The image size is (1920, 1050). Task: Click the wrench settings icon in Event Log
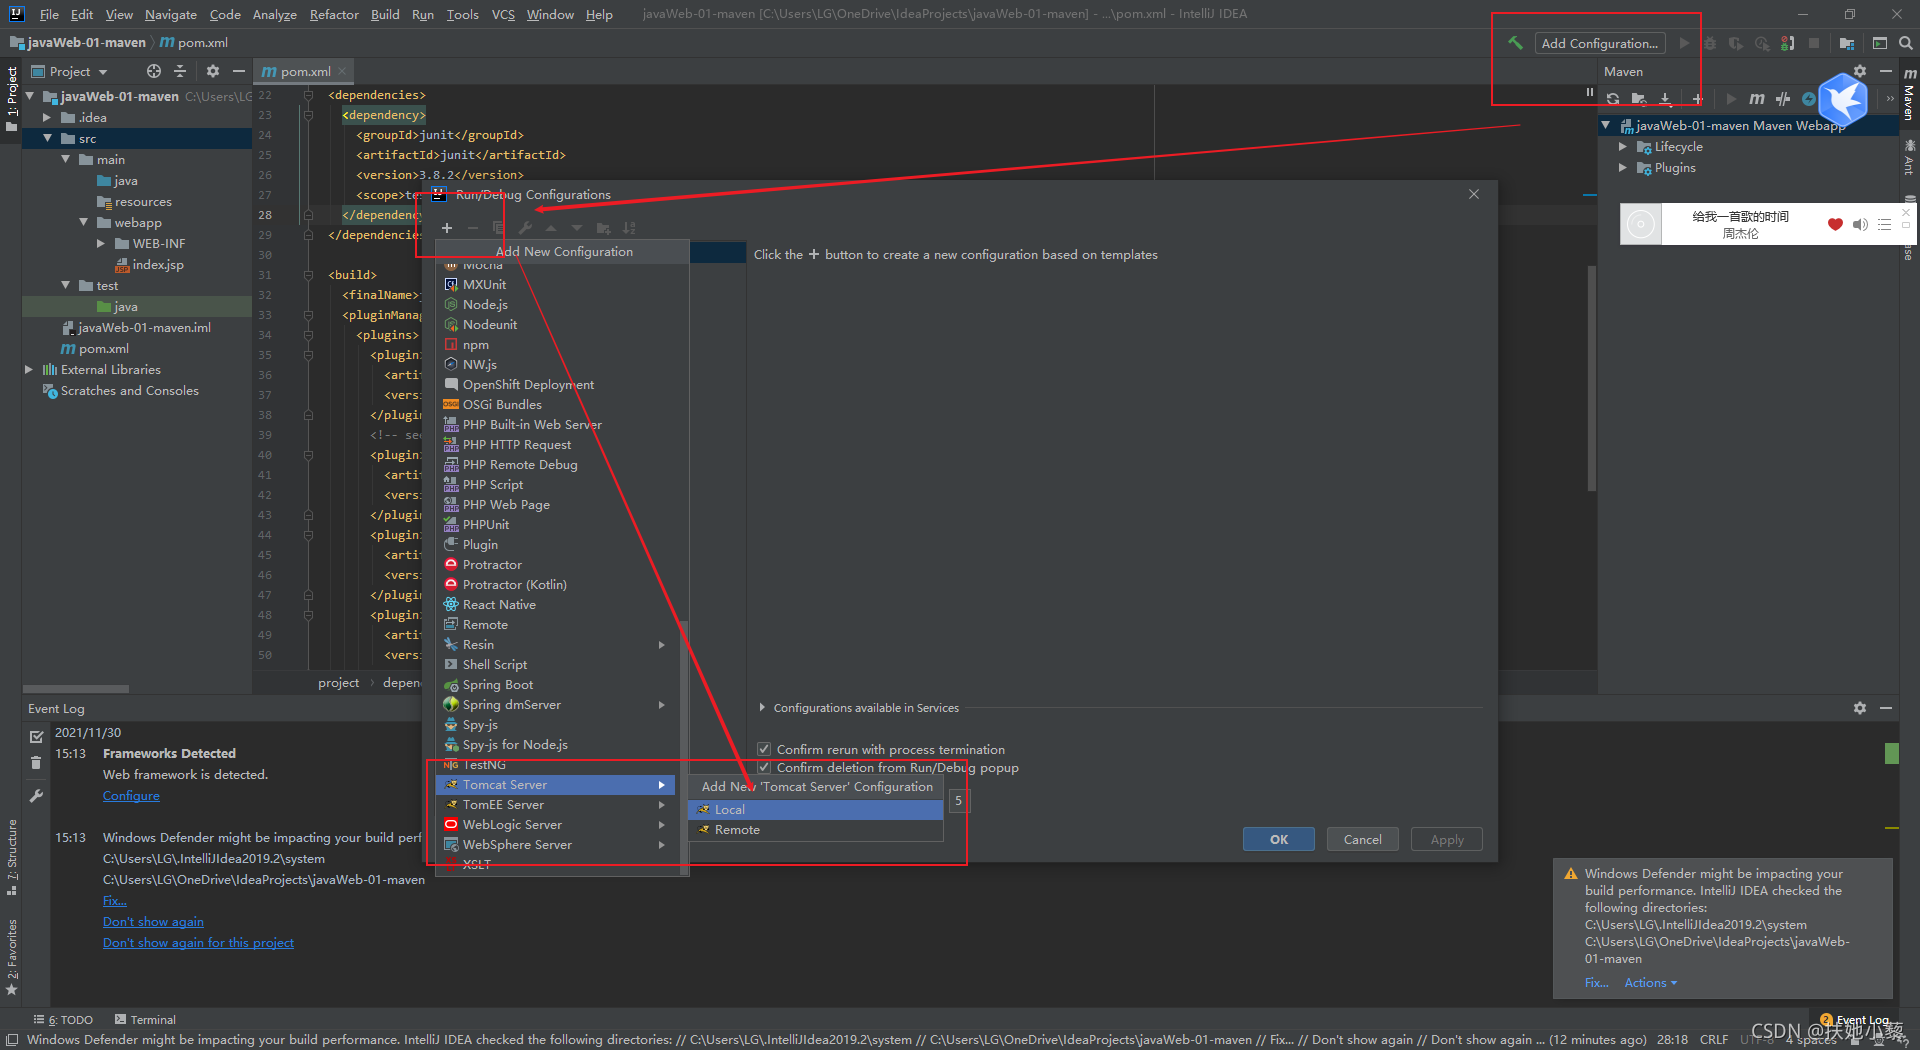(36, 797)
